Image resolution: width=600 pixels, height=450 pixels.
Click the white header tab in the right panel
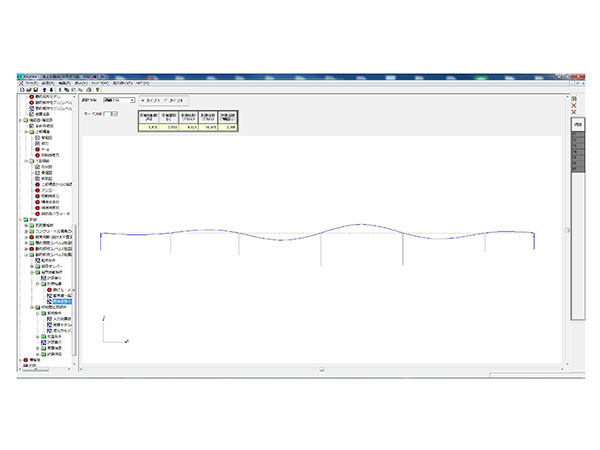coord(578,124)
